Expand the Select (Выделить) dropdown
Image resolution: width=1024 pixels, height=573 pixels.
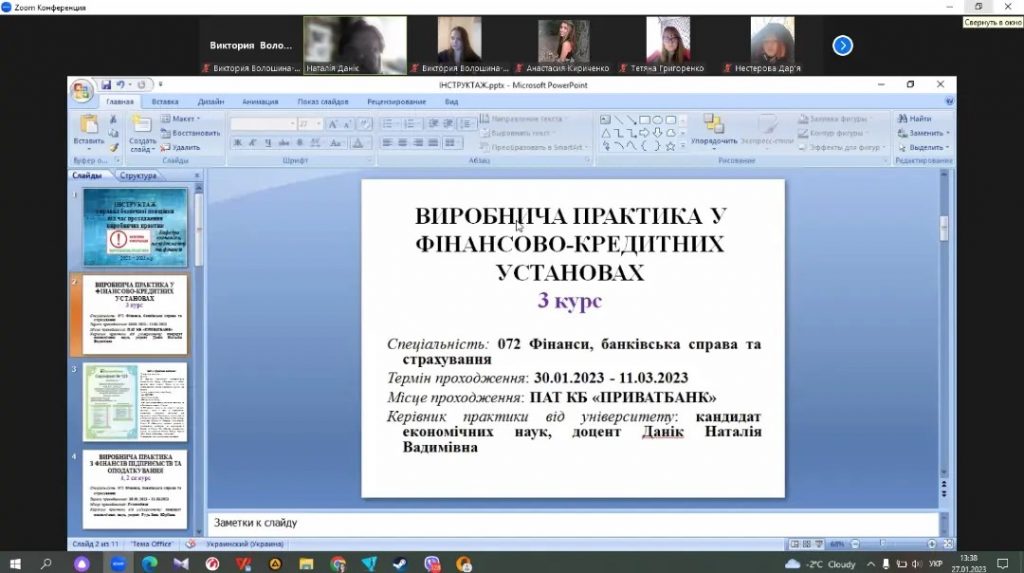pos(921,147)
